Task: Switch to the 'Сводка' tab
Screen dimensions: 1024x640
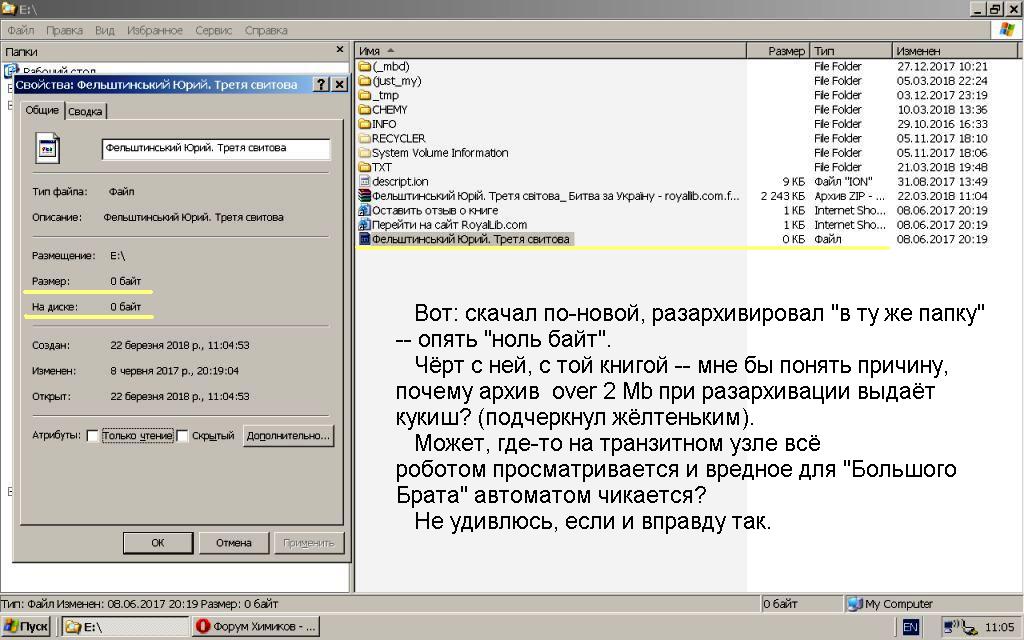Action: click(85, 112)
